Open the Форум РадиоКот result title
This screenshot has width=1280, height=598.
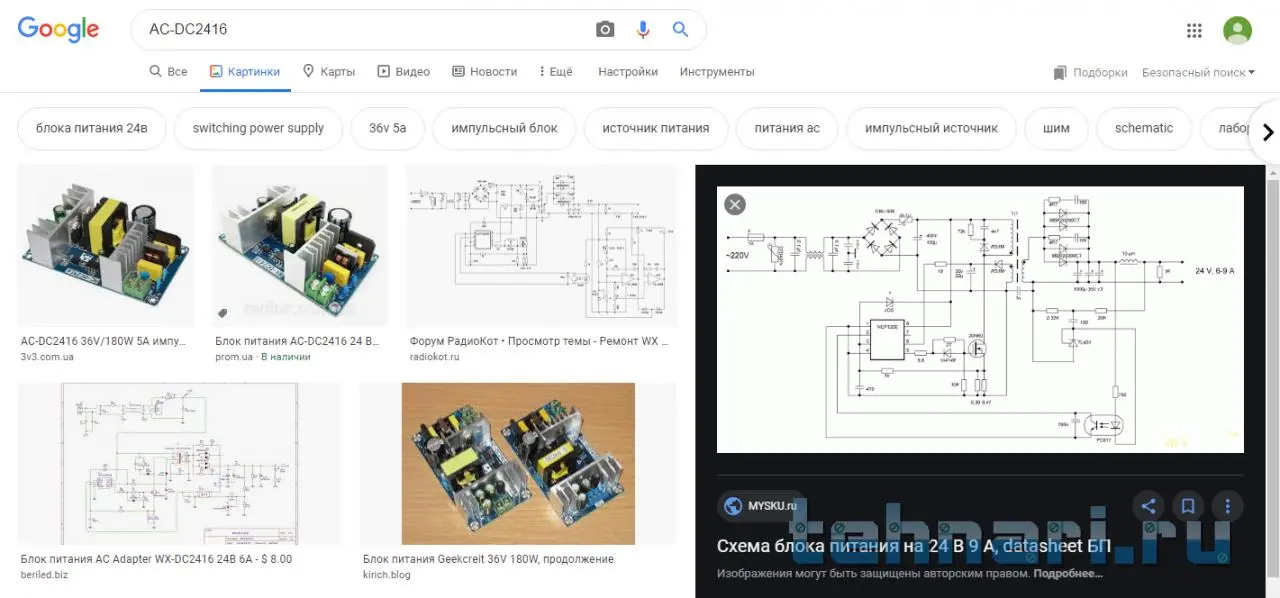[539, 341]
